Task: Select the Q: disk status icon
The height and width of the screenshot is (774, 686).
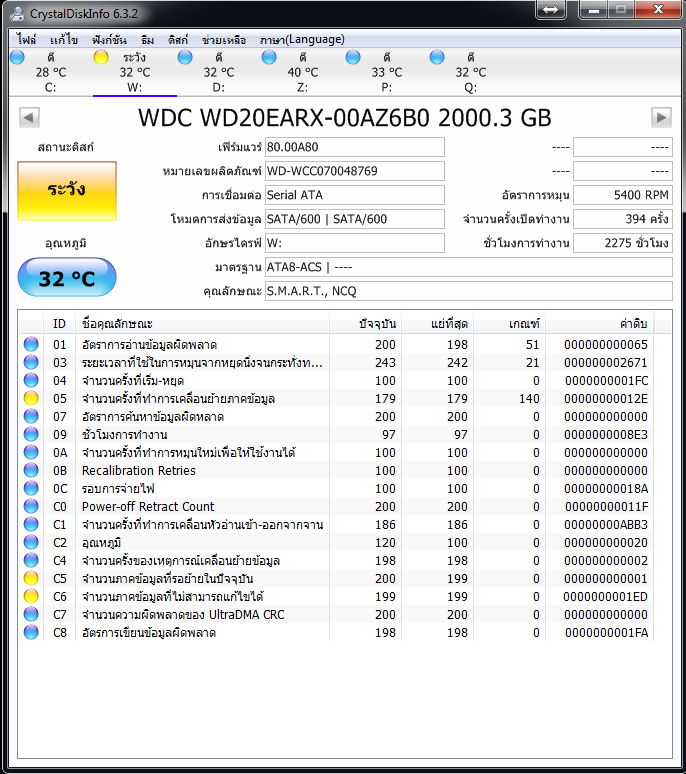Action: (437, 57)
